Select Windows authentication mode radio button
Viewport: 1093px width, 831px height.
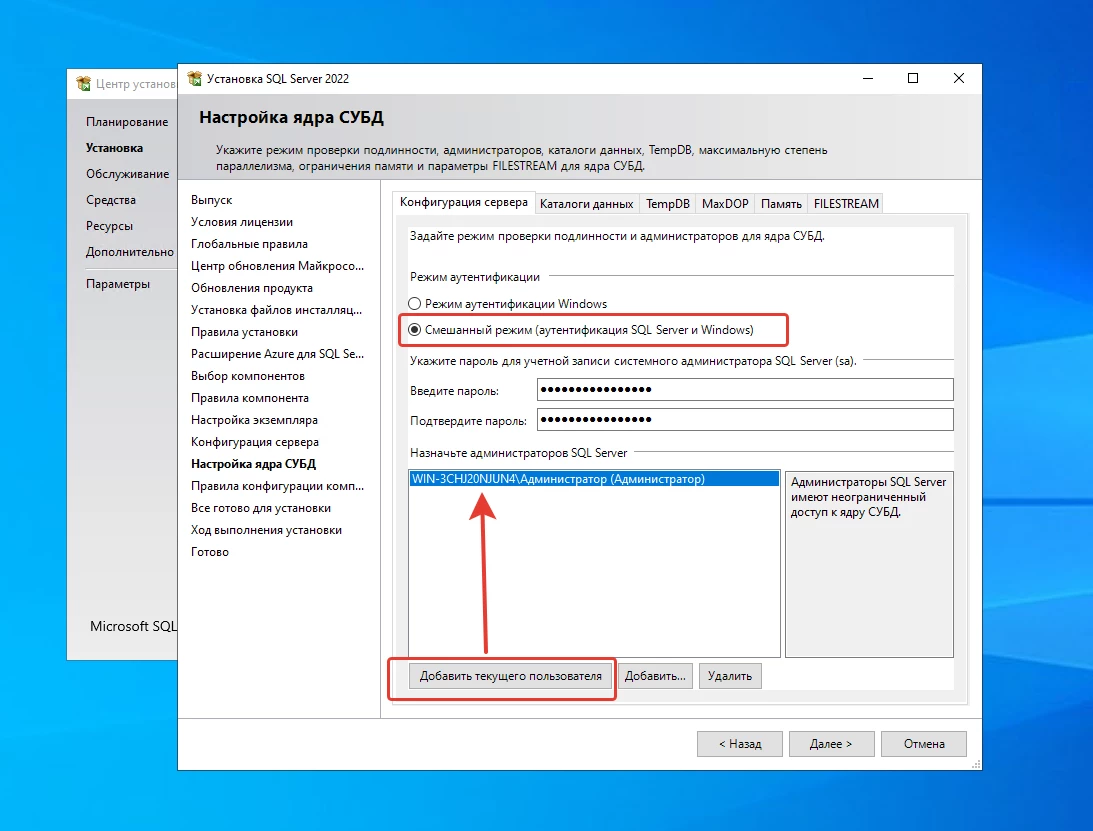pyautogui.click(x=415, y=304)
